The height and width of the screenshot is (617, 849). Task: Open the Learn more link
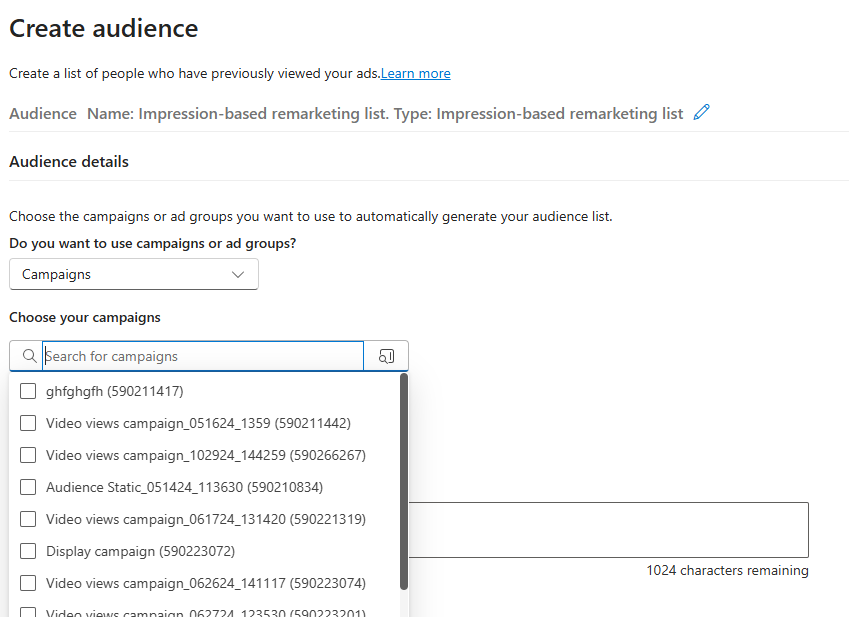pos(415,73)
